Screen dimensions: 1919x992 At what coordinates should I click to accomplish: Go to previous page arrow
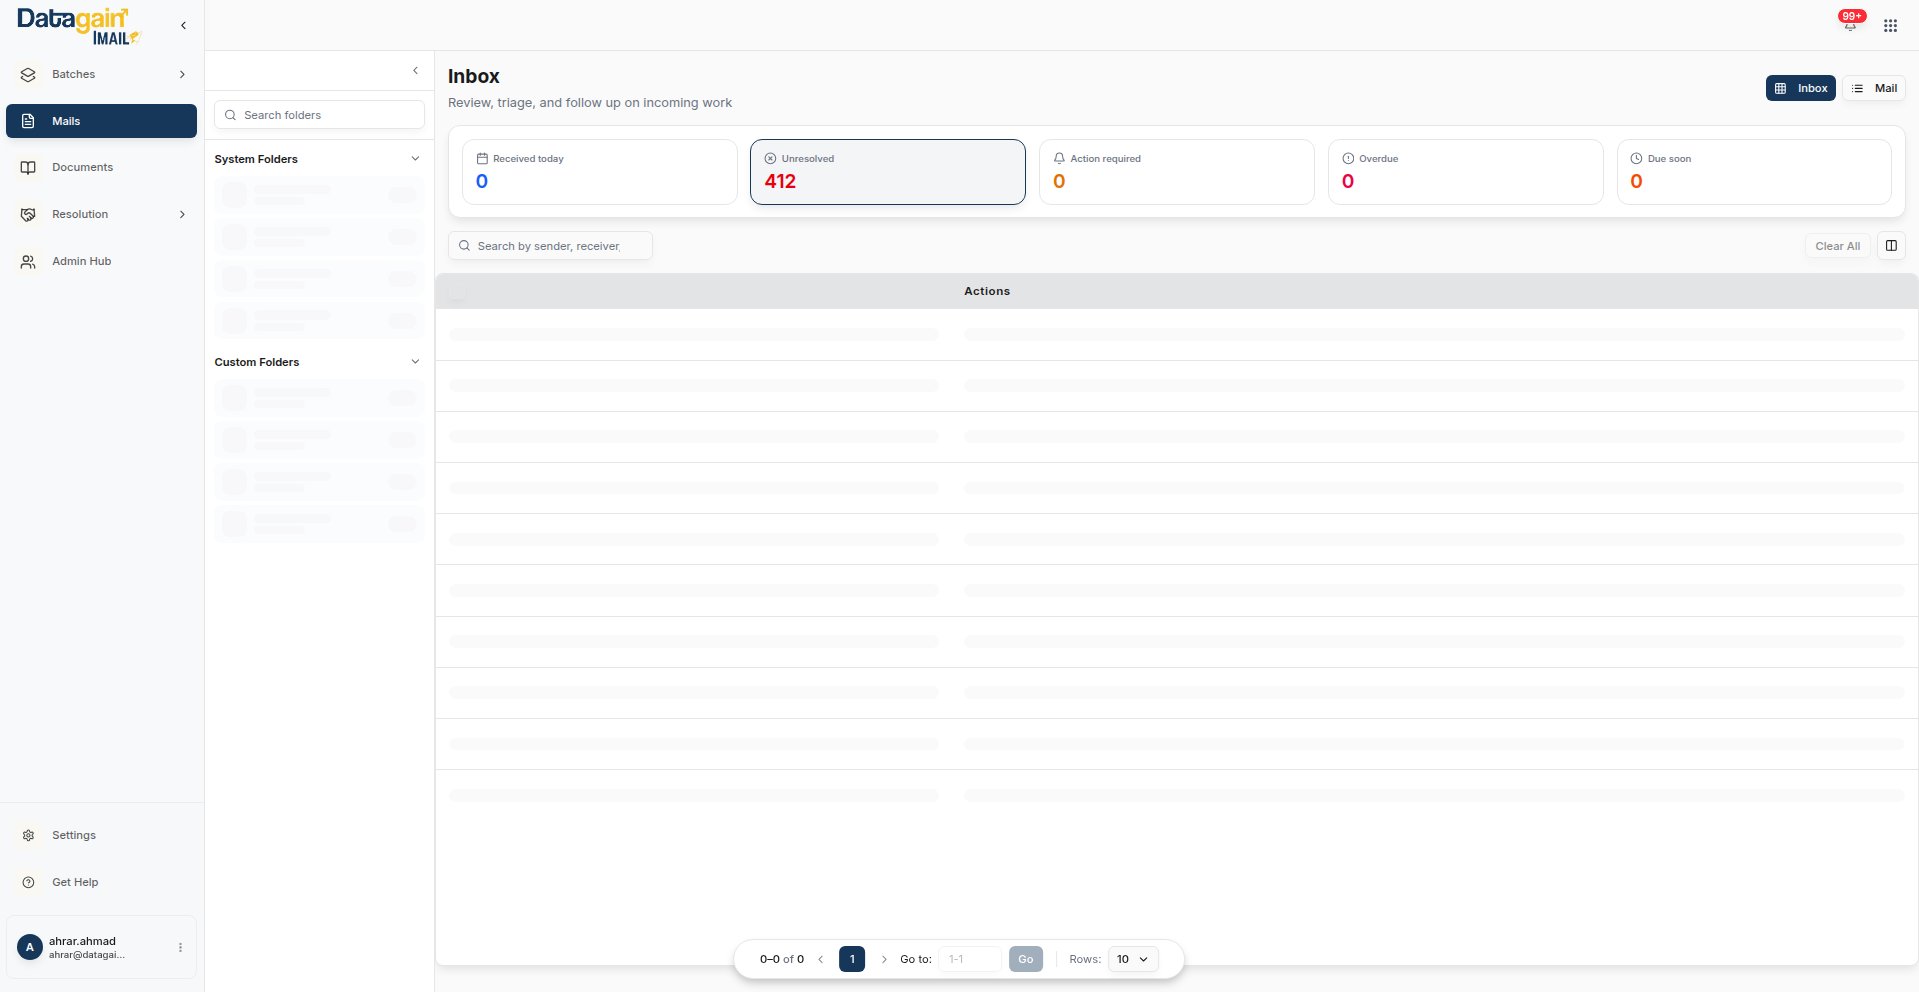[821, 959]
